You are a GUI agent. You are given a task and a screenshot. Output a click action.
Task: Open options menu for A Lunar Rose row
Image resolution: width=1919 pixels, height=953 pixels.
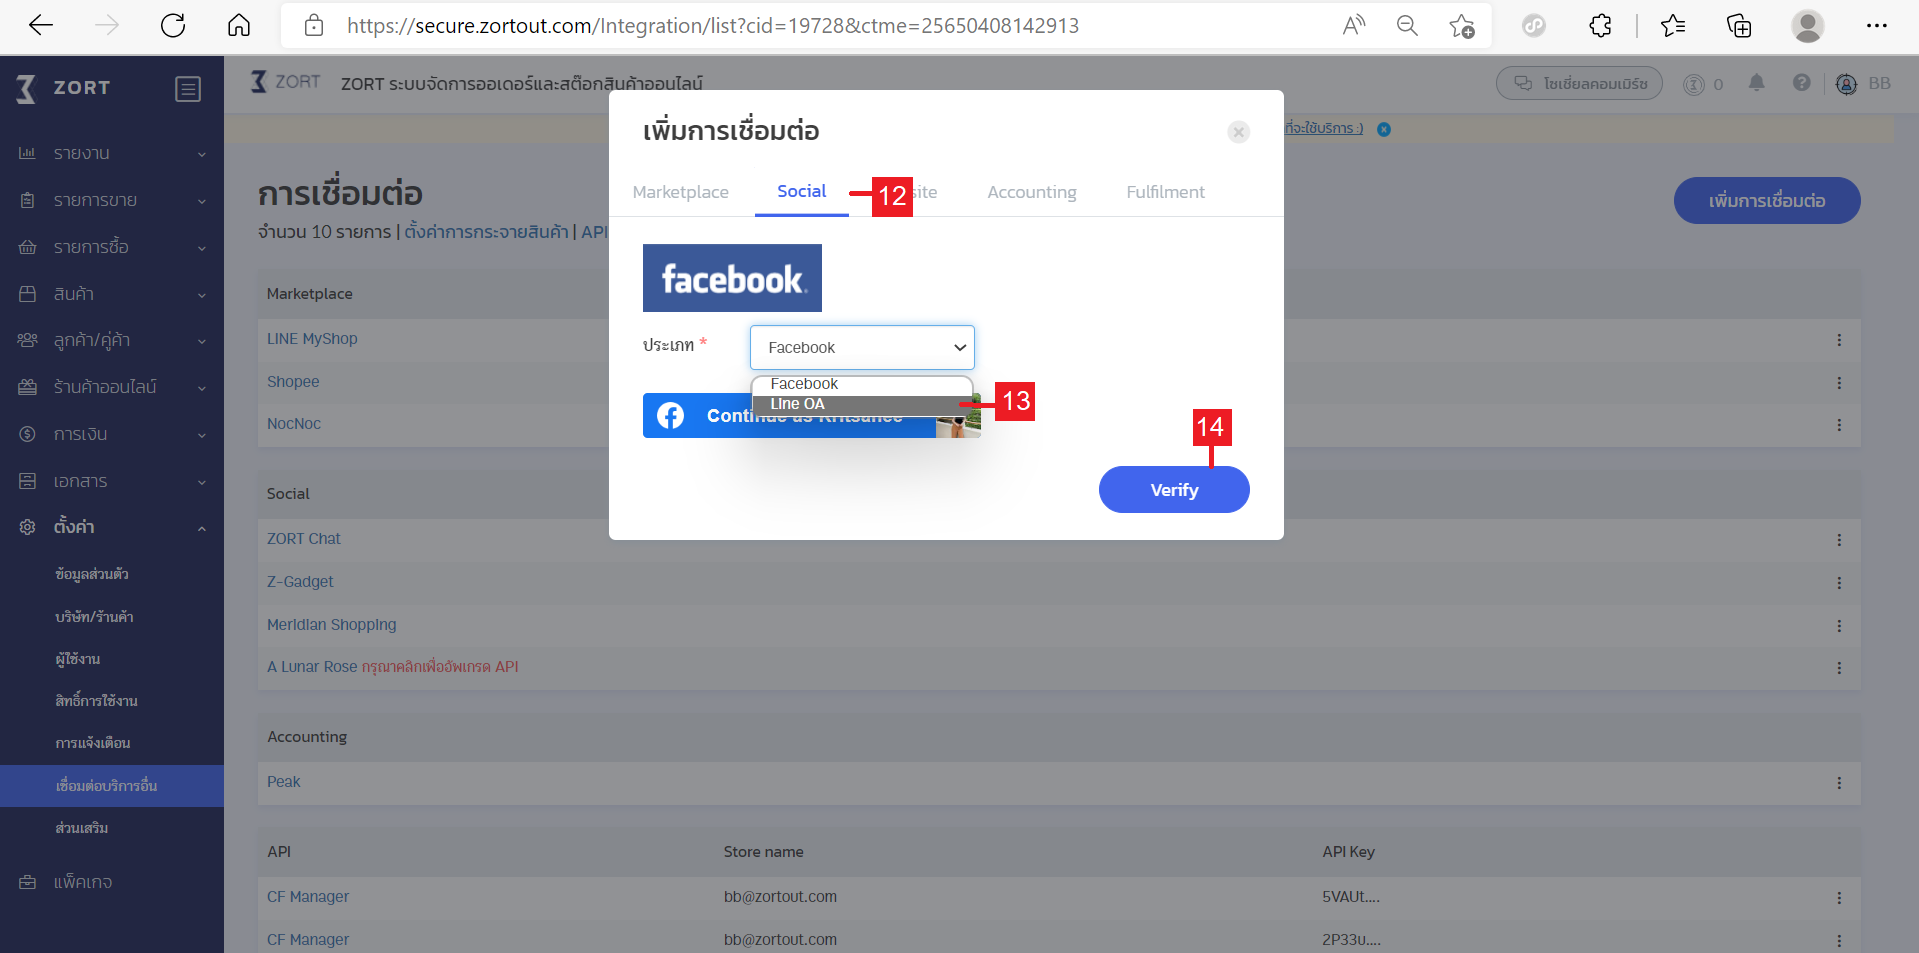(1839, 668)
